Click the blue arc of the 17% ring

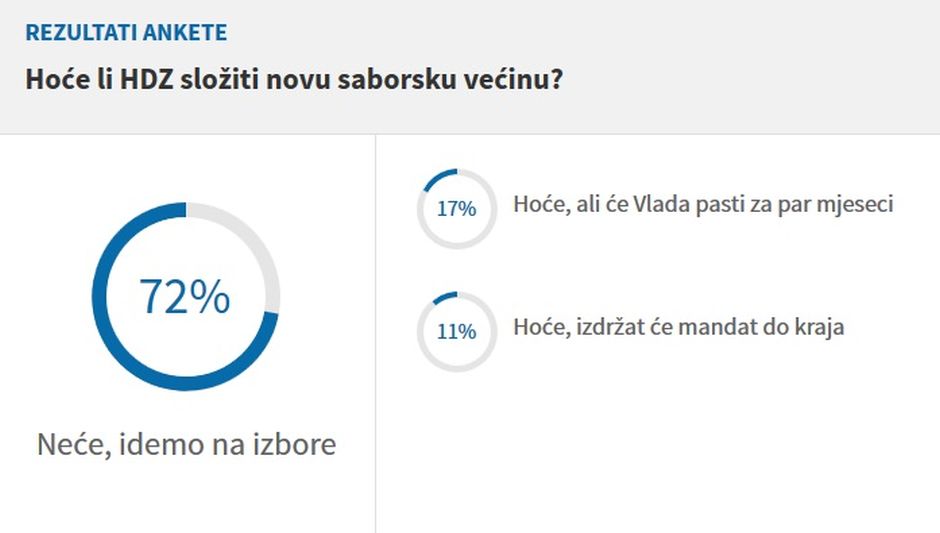(439, 176)
